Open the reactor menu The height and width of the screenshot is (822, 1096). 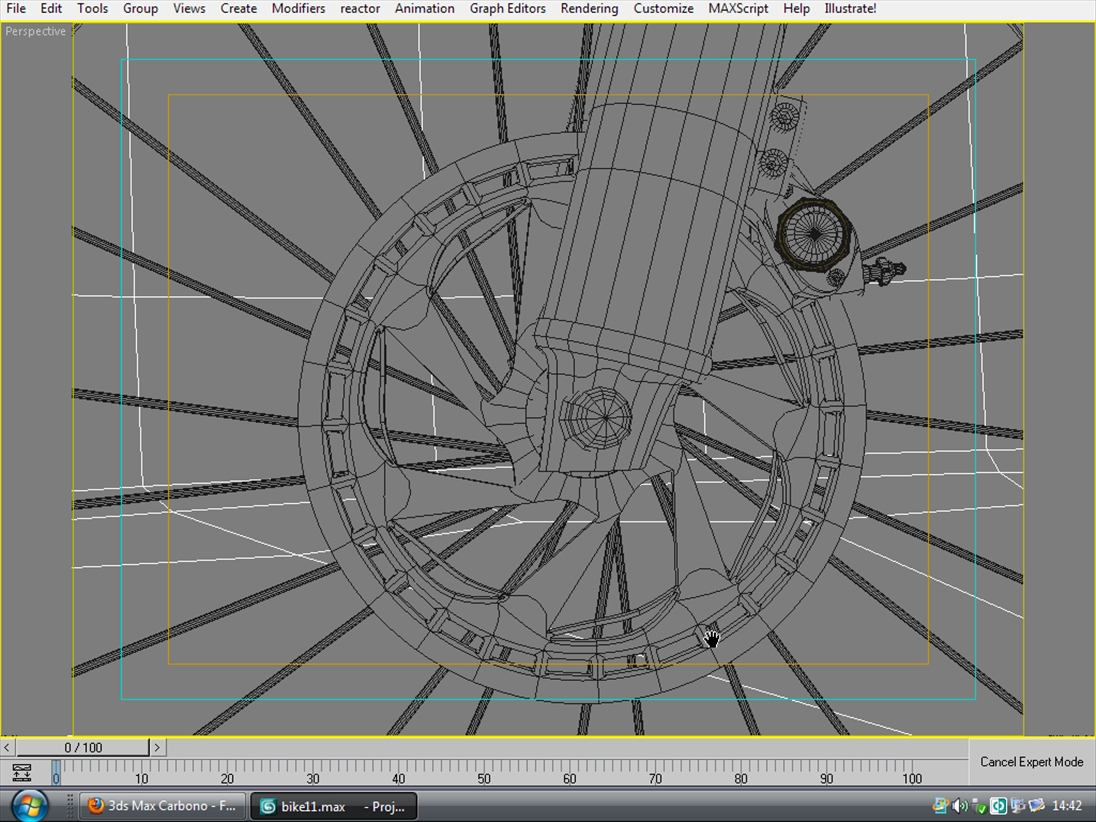pyautogui.click(x=360, y=8)
